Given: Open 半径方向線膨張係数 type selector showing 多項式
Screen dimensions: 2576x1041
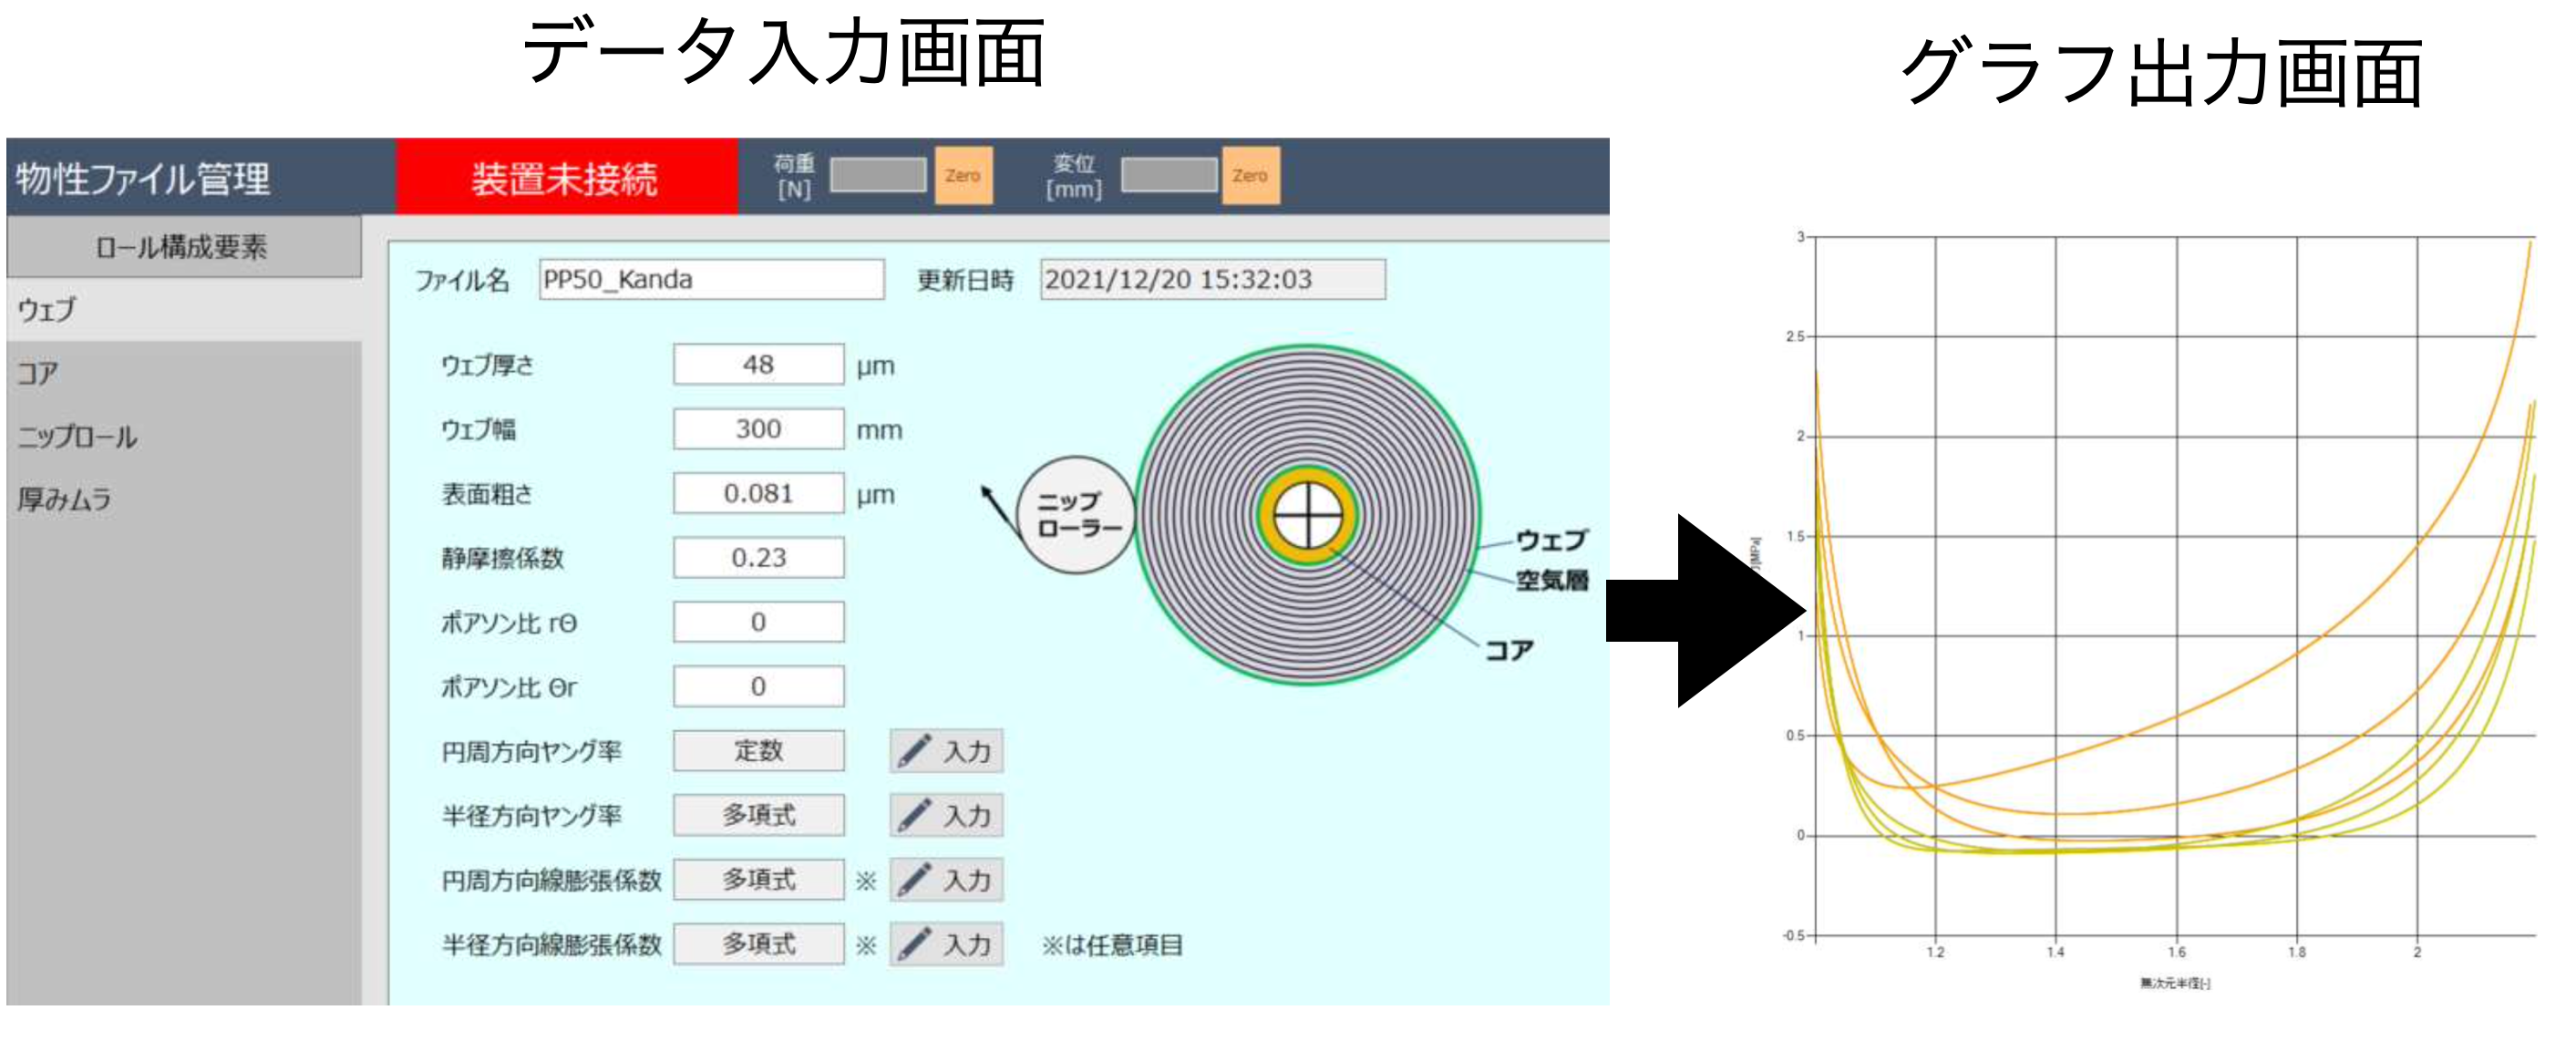Looking at the screenshot, I should point(758,944).
